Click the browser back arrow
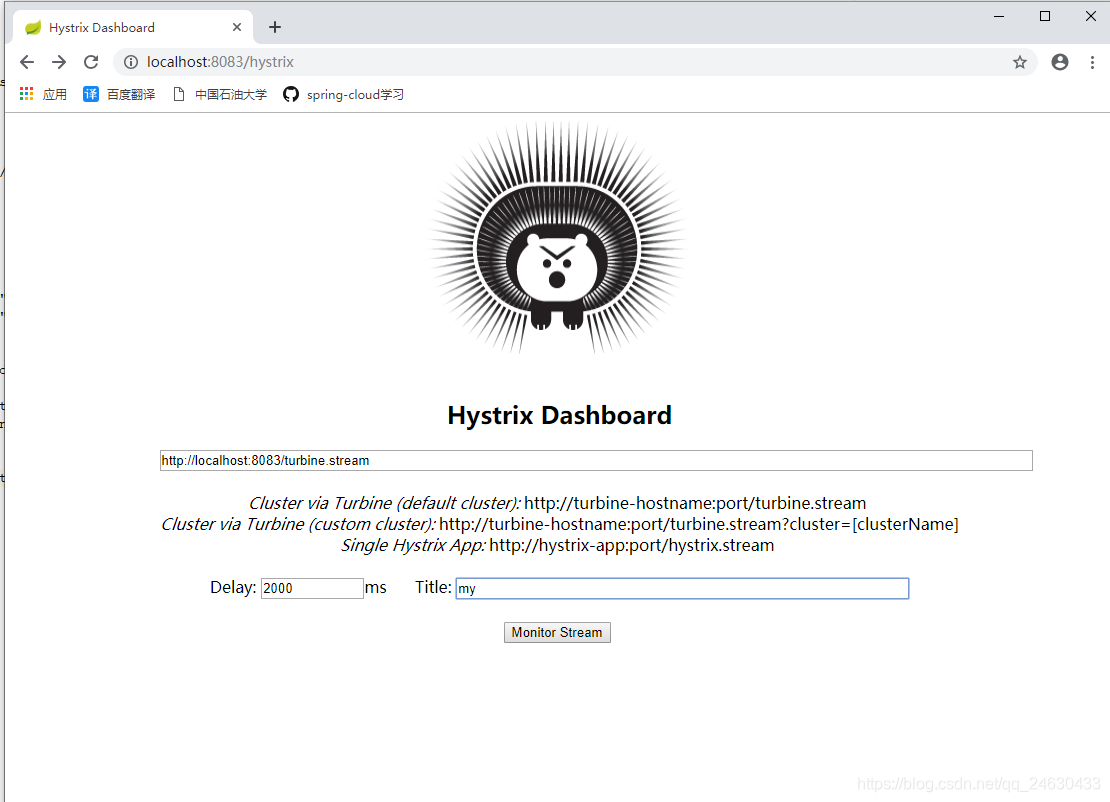The height and width of the screenshot is (802, 1110). pyautogui.click(x=27, y=62)
